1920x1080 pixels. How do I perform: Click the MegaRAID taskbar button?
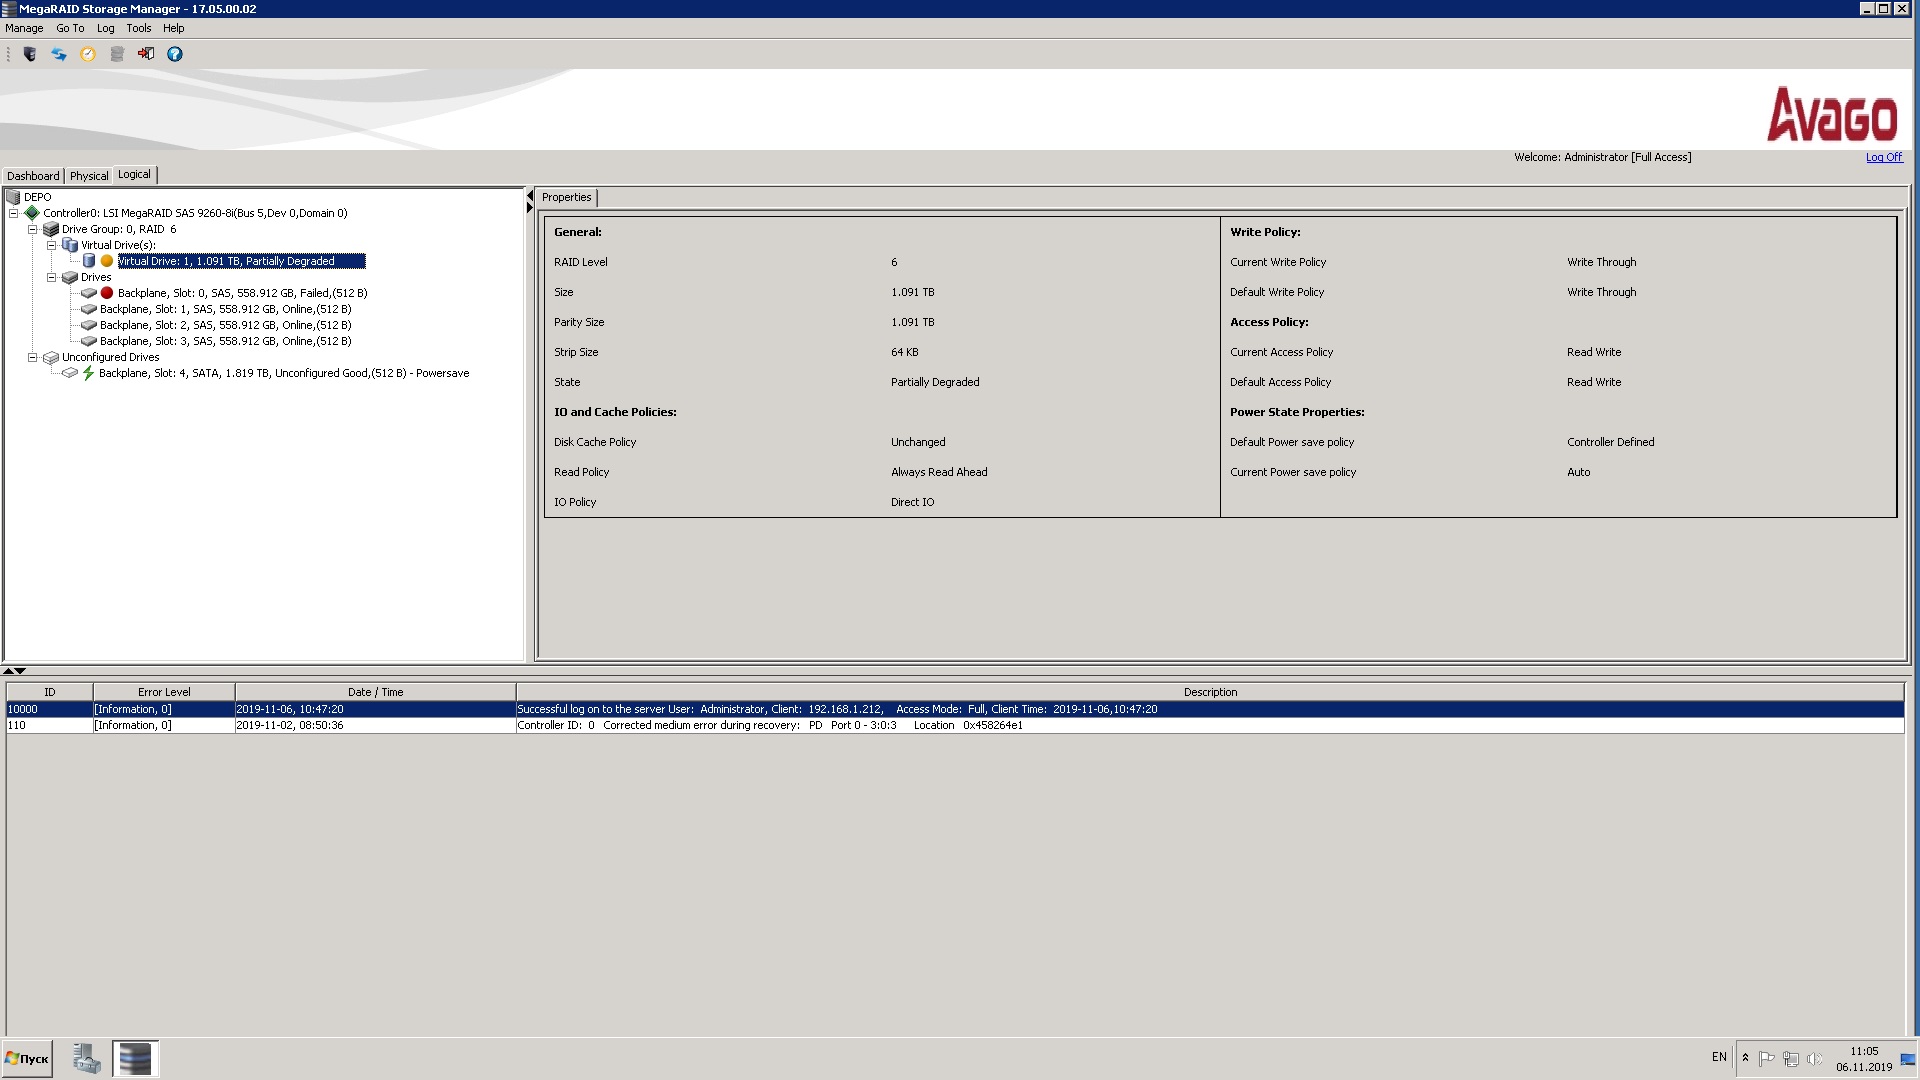coord(135,1058)
